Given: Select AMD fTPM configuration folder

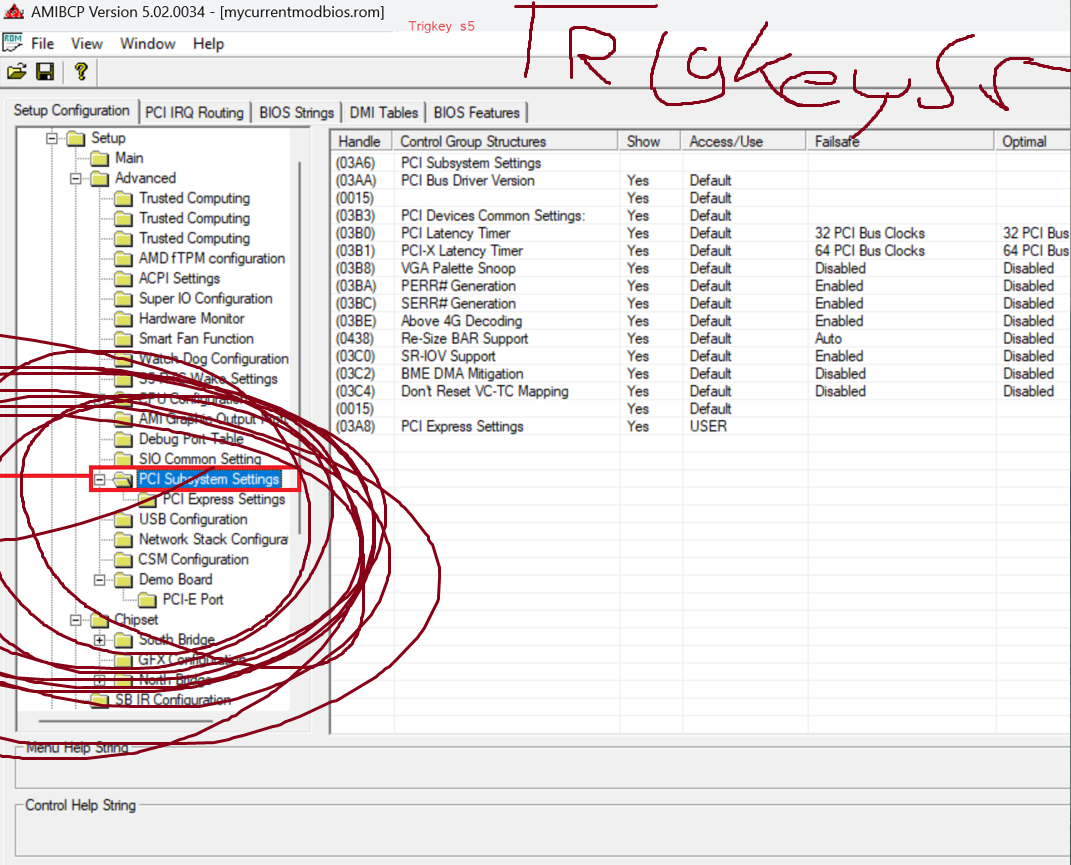Looking at the screenshot, I should 200,258.
